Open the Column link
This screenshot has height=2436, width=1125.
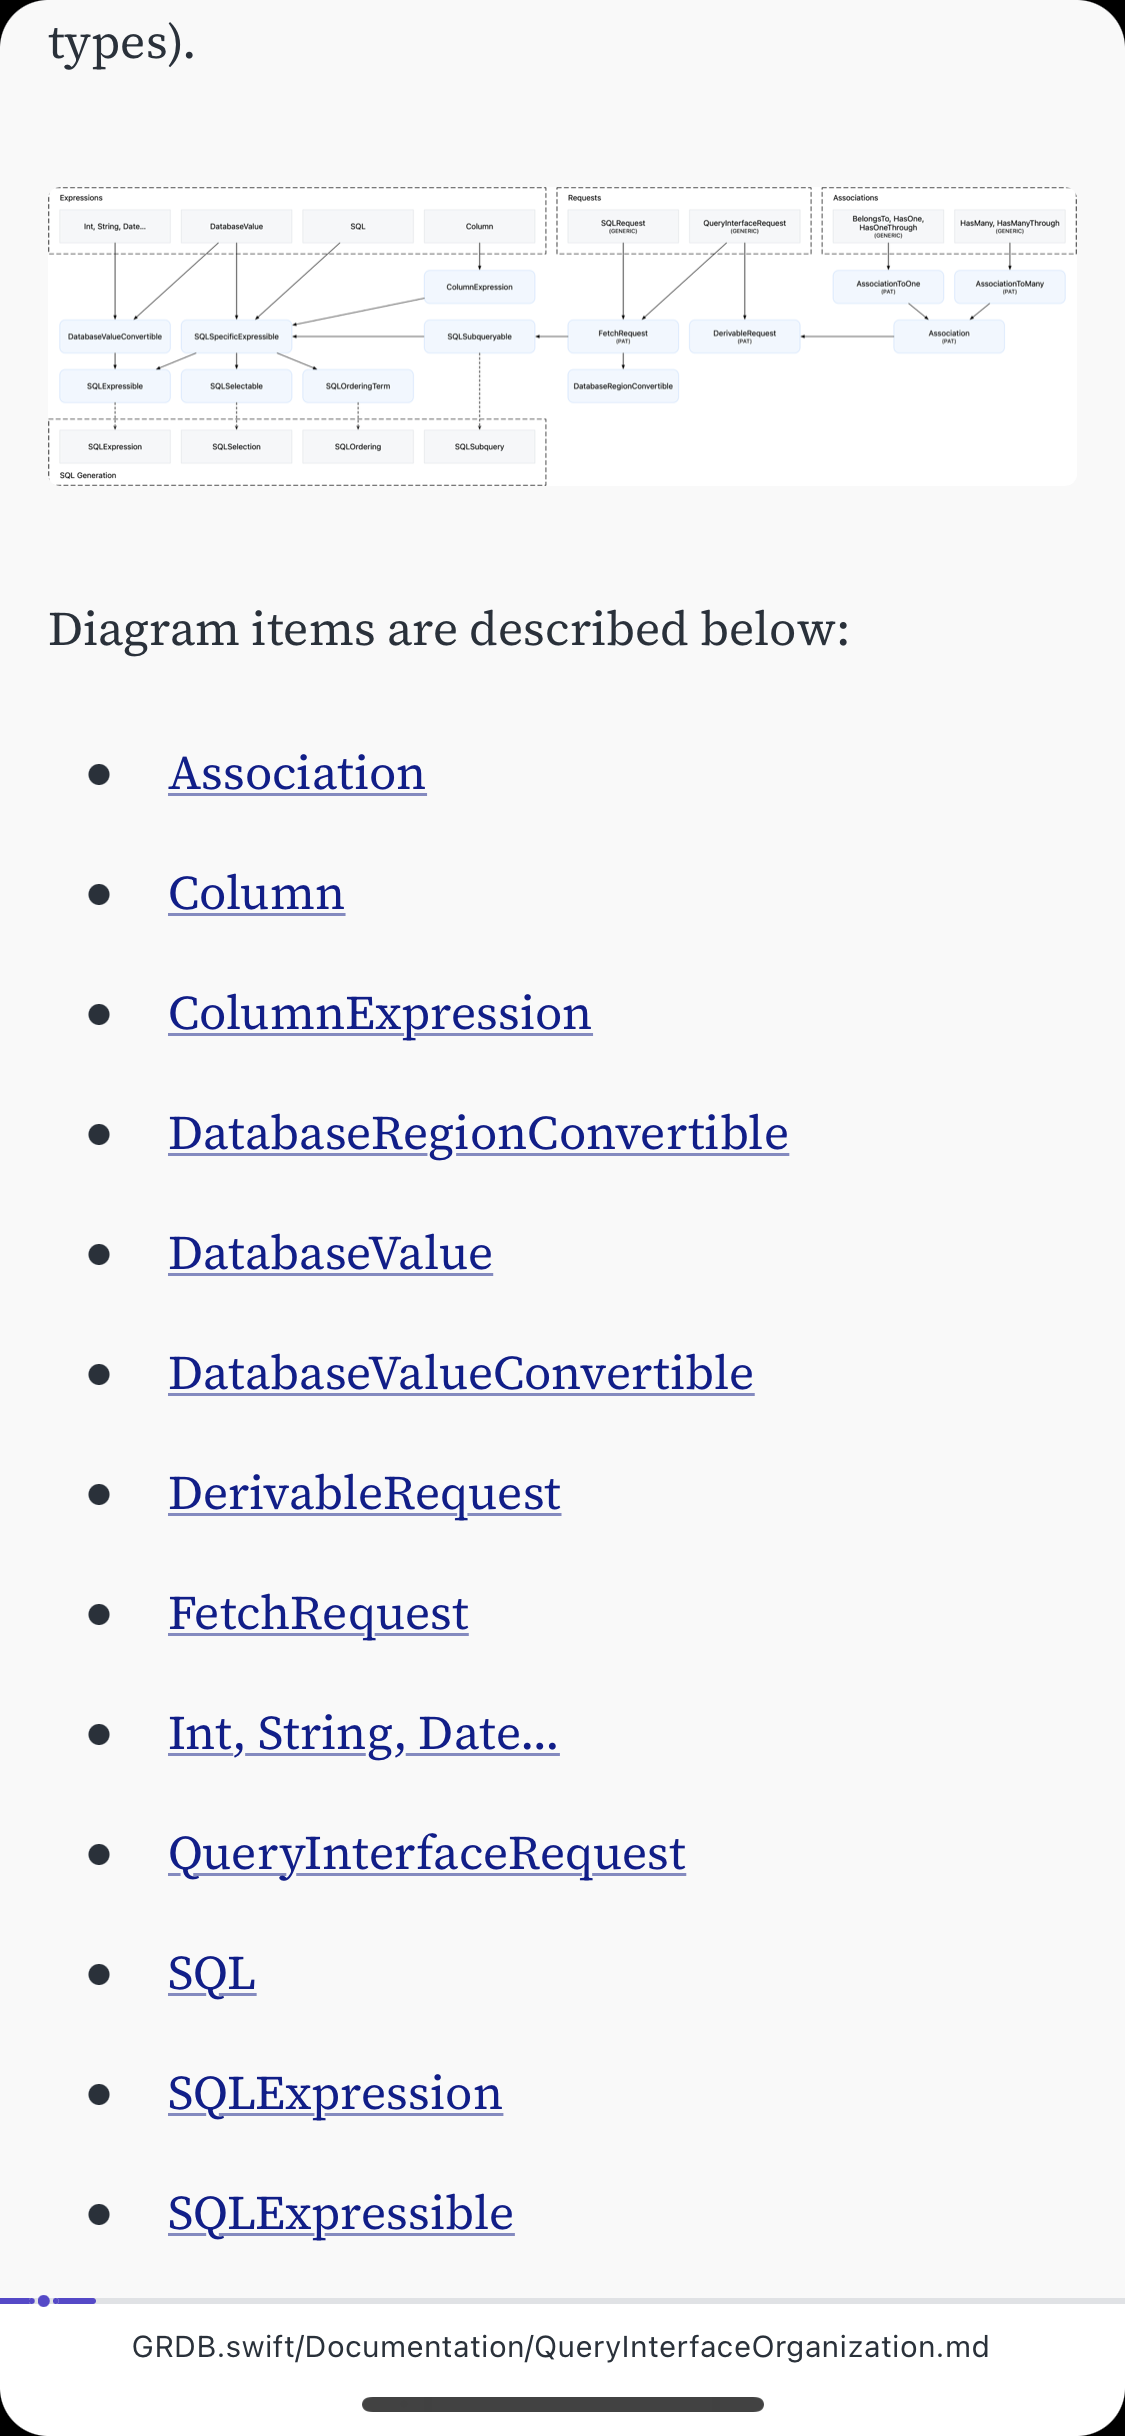256,894
